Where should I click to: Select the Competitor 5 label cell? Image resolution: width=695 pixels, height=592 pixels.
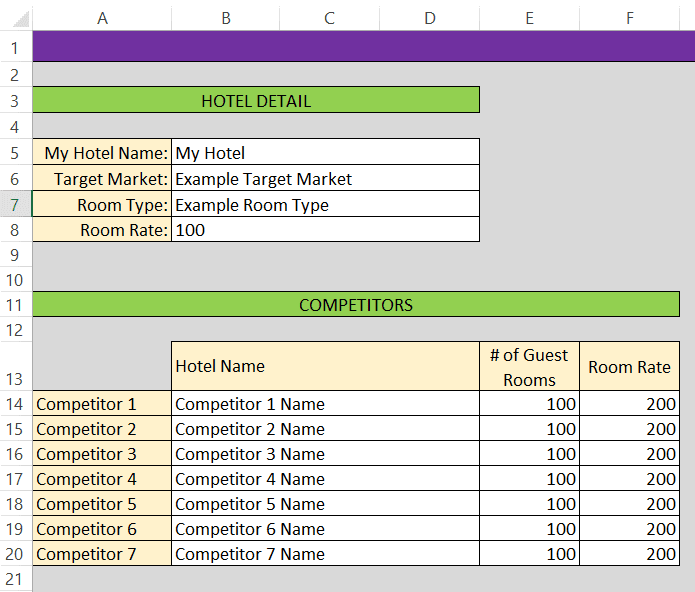(x=102, y=504)
